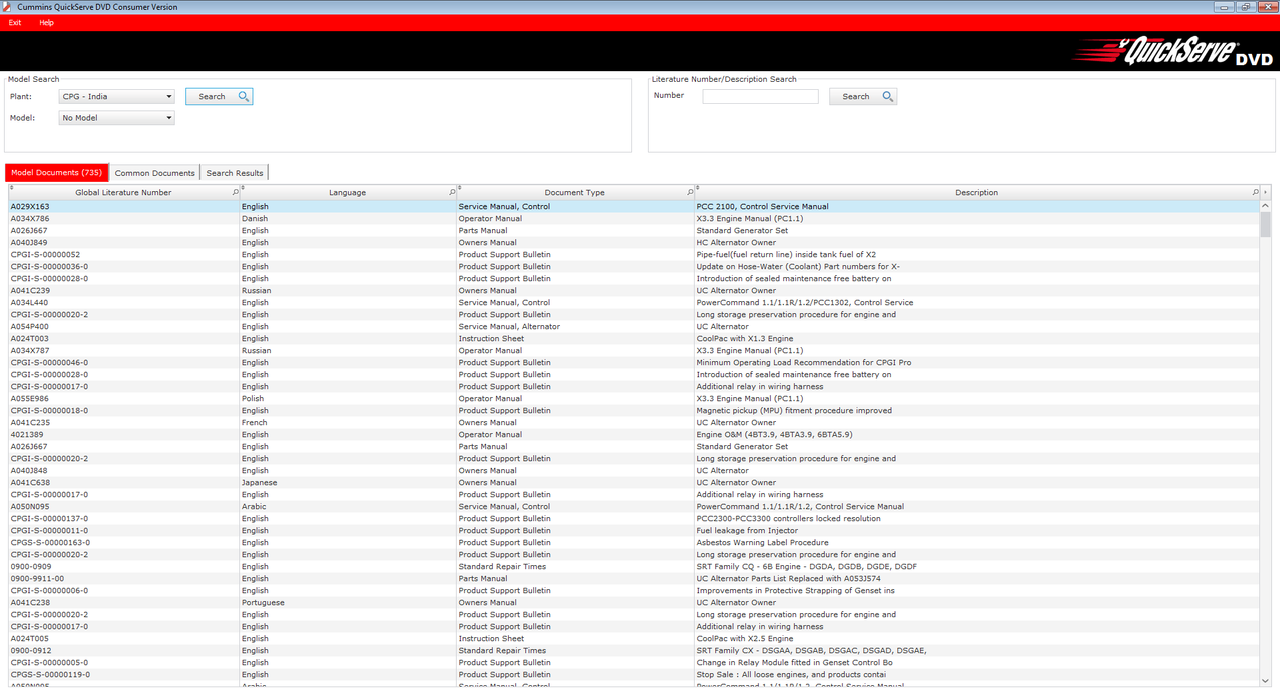1280x693 pixels.
Task: Open the Help menu
Action: tap(46, 23)
